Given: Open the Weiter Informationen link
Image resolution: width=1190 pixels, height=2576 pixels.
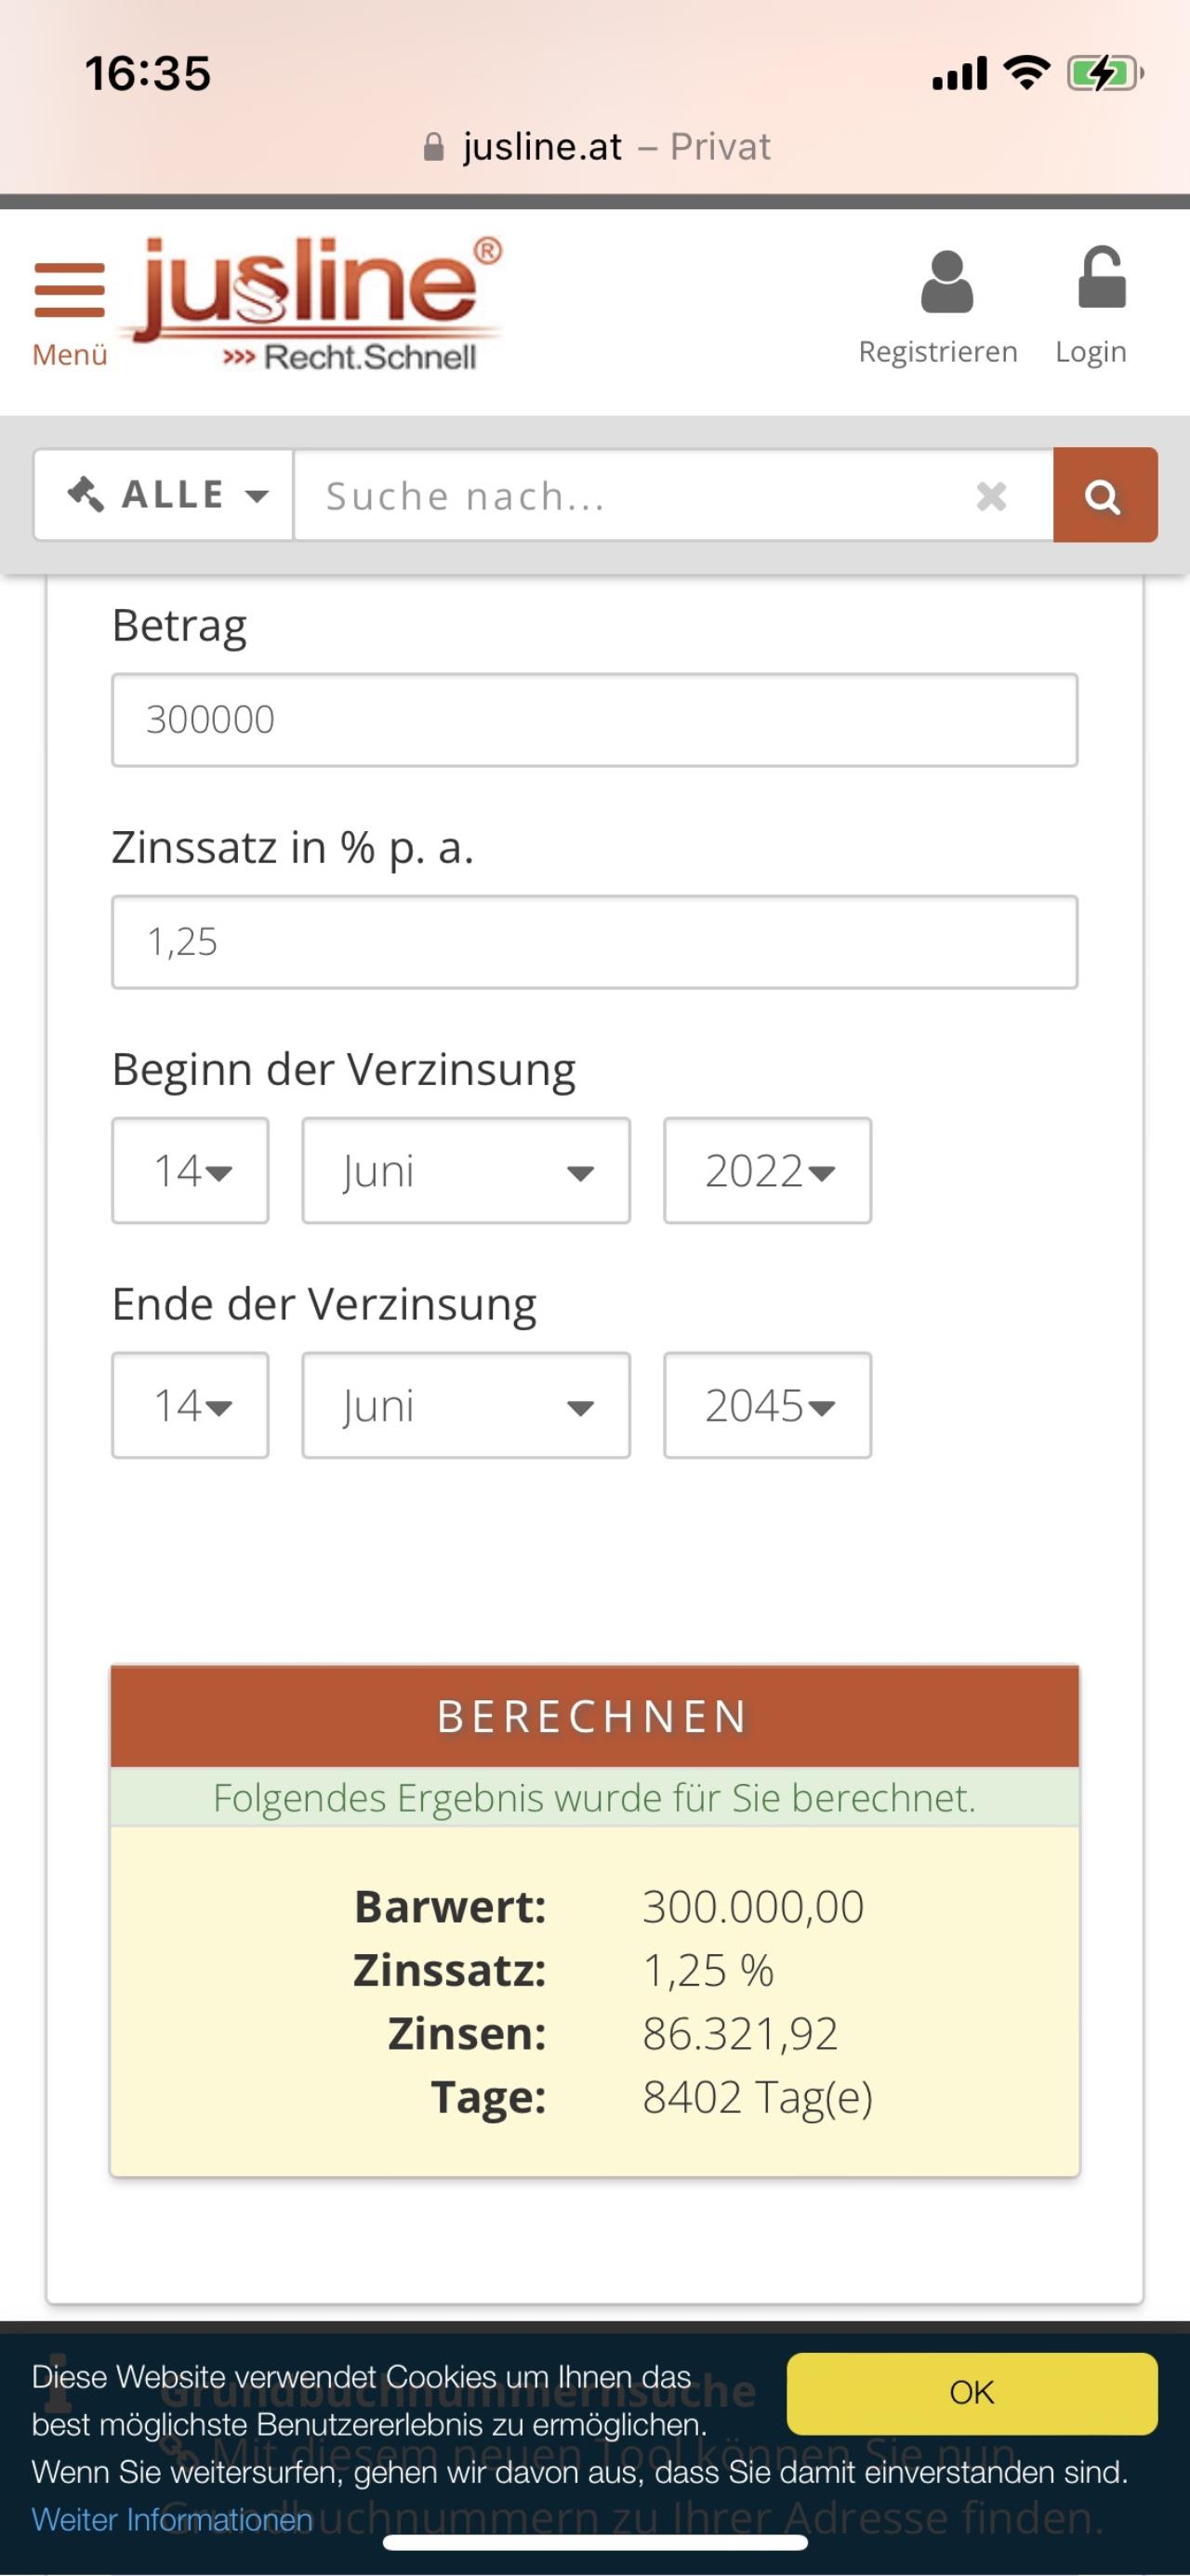Looking at the screenshot, I should coord(172,2519).
